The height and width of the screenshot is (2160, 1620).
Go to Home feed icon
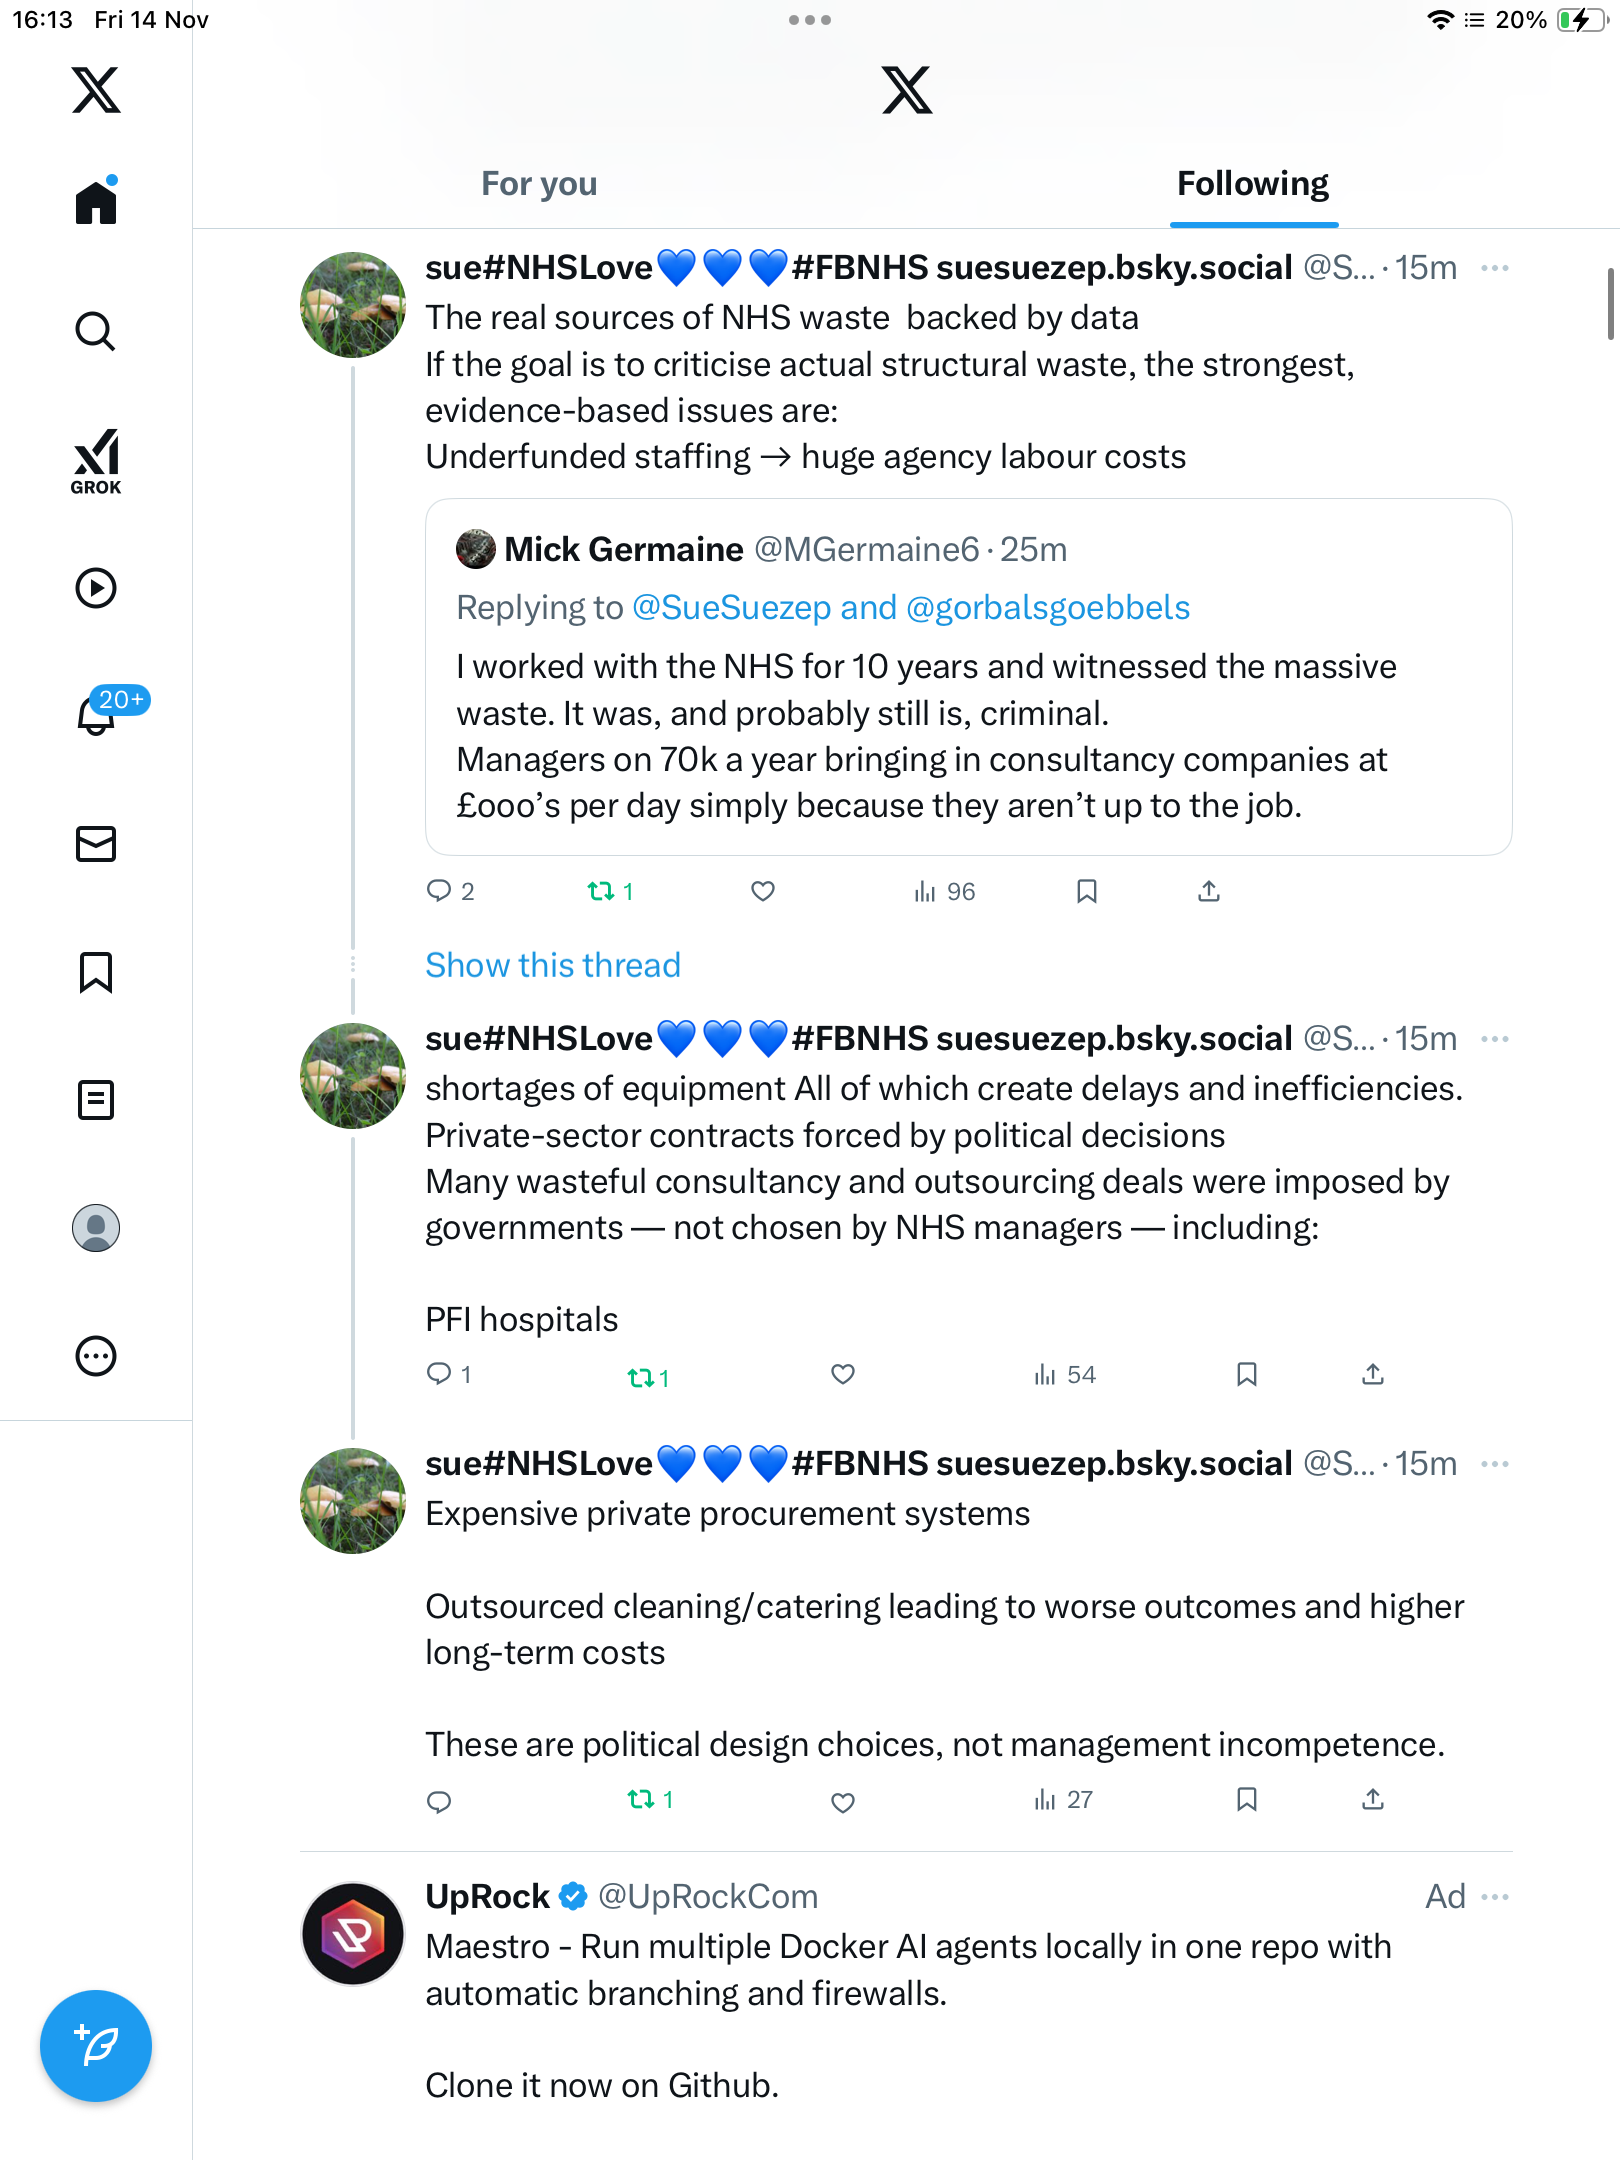point(96,203)
